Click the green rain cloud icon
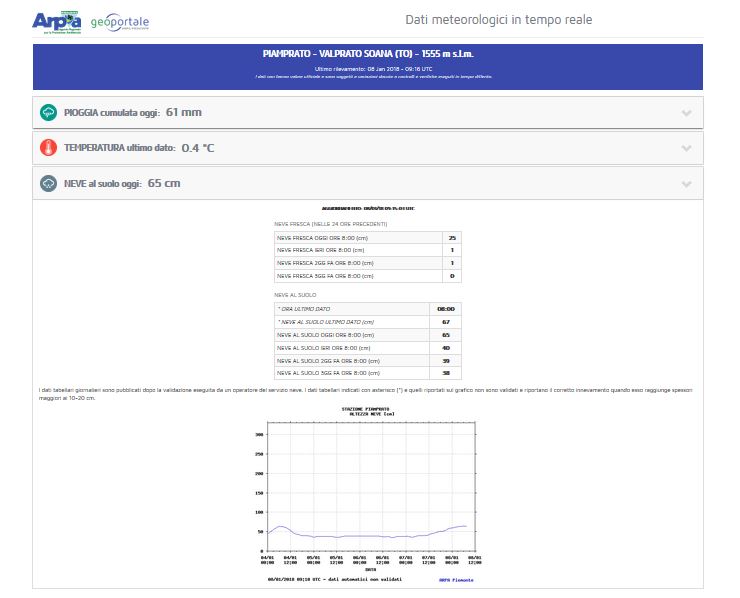The width and height of the screenshot is (740, 598). (48, 112)
